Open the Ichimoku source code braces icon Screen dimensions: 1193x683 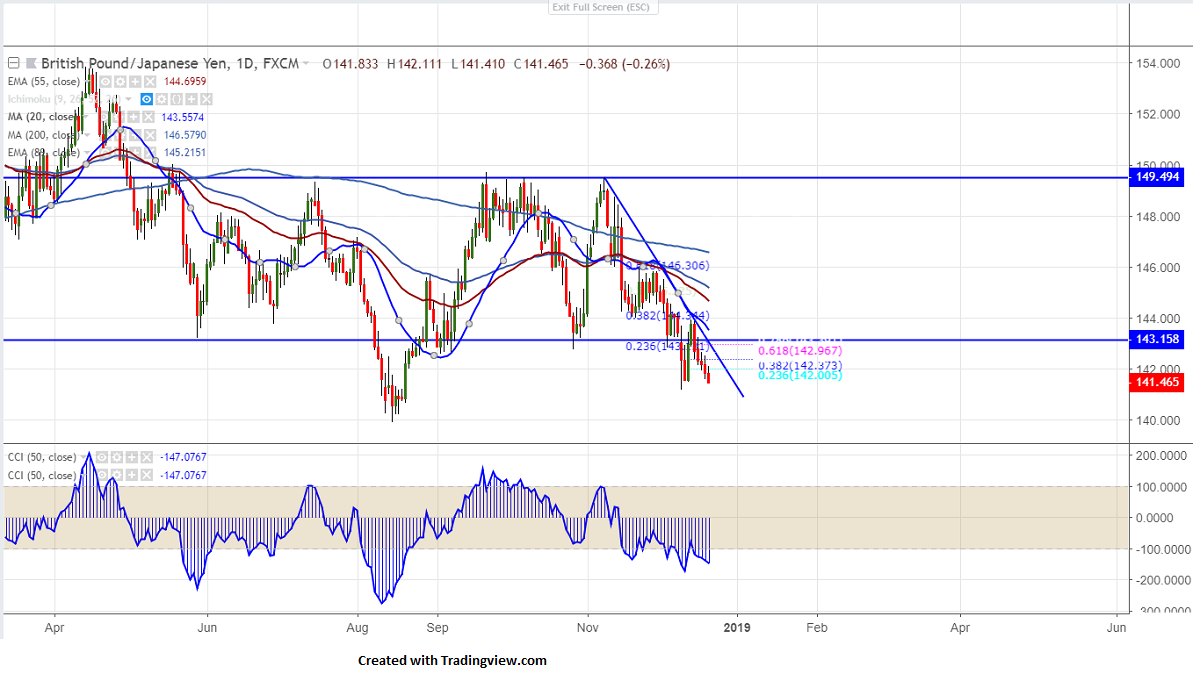pos(177,99)
